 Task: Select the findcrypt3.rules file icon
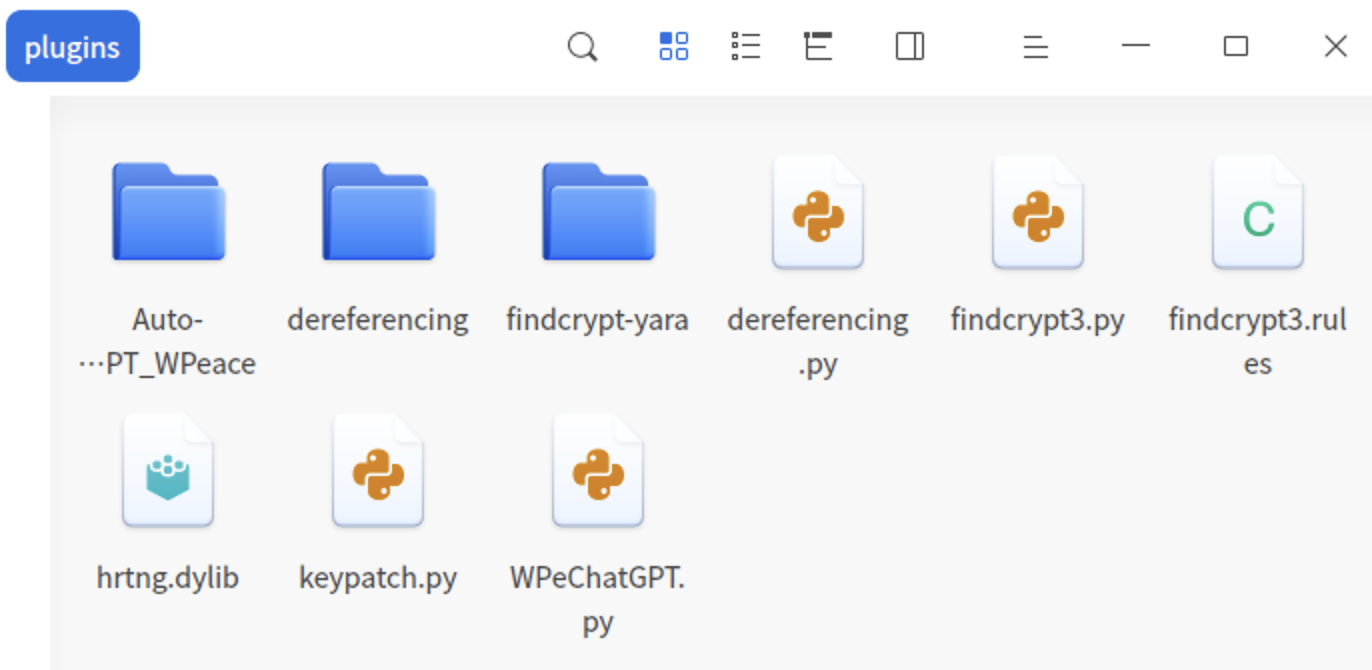pos(1258,212)
